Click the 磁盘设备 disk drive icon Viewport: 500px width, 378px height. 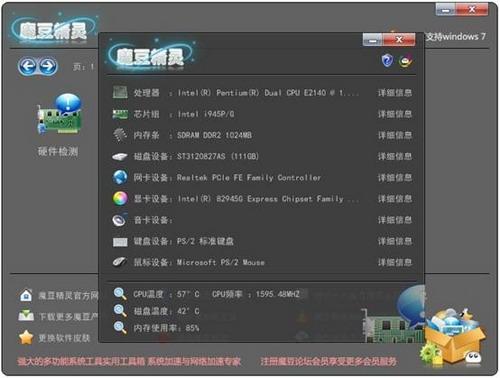pos(120,156)
